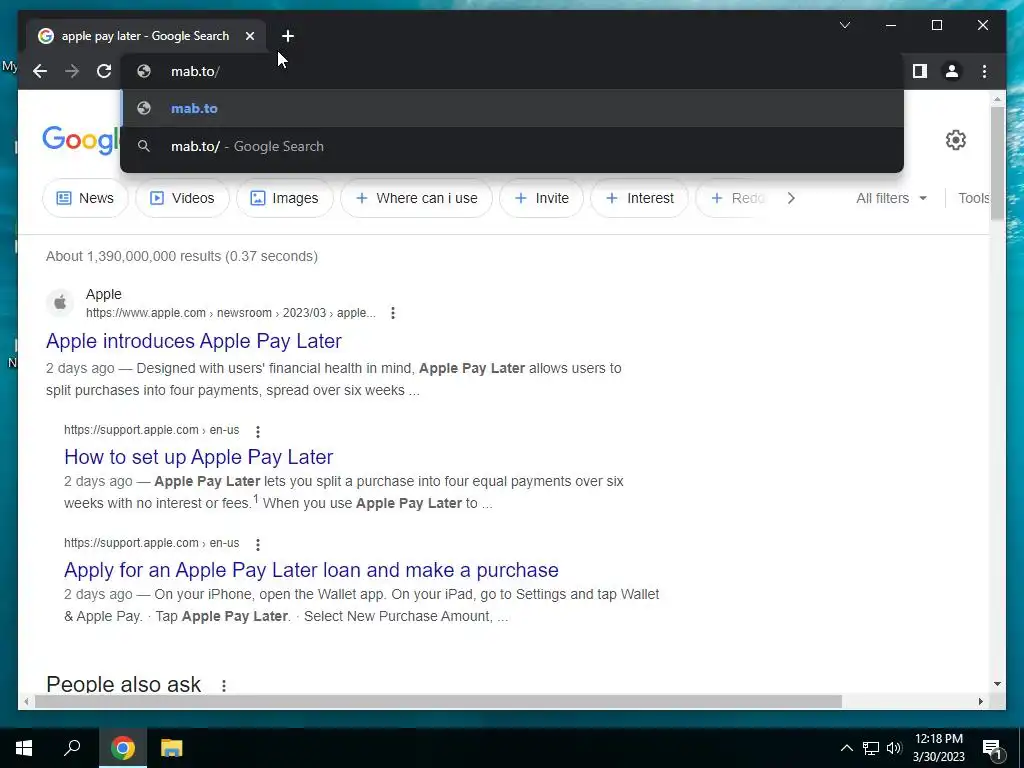The height and width of the screenshot is (768, 1024).
Task: Click 'About 1,390,000,000 results' text
Action: tap(182, 256)
